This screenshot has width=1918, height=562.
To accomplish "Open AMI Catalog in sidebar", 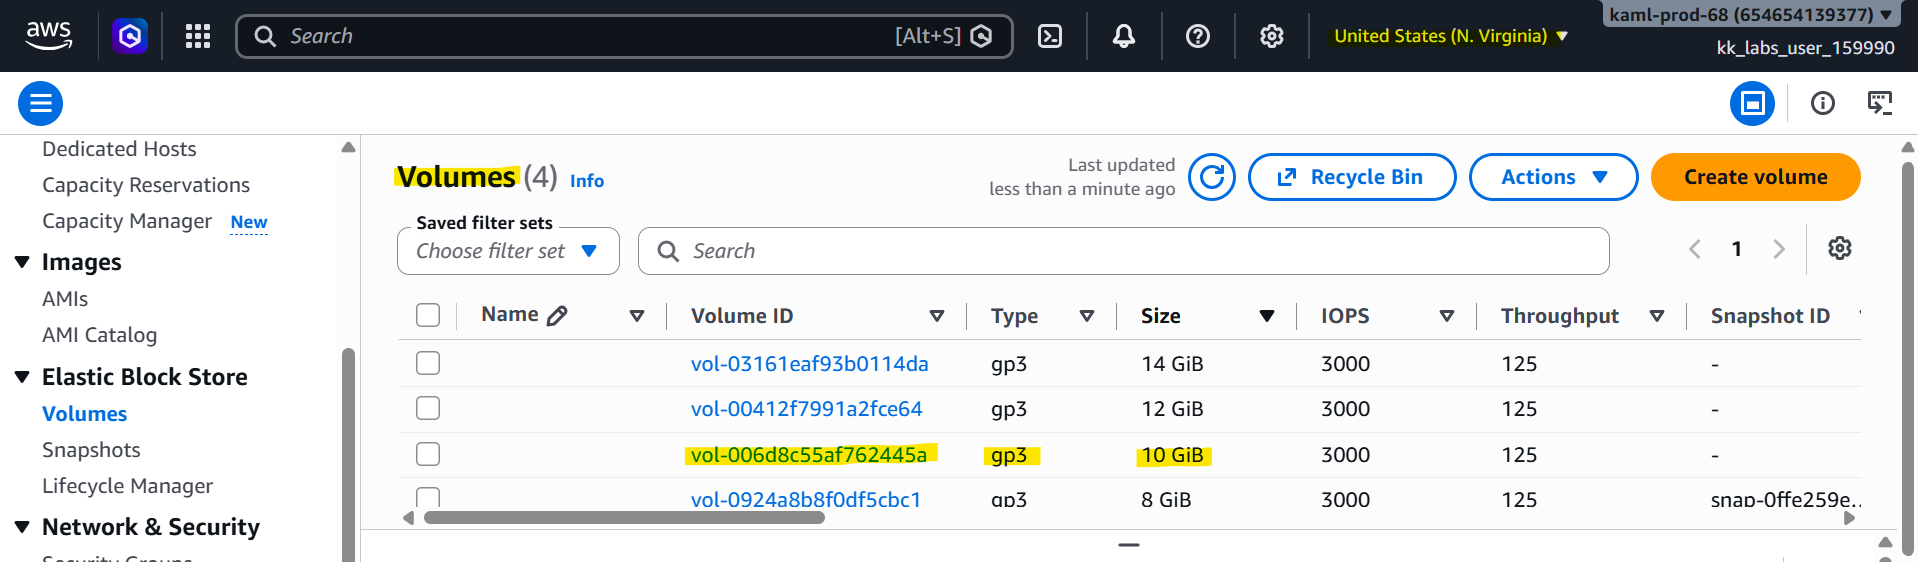I will 99,335.
